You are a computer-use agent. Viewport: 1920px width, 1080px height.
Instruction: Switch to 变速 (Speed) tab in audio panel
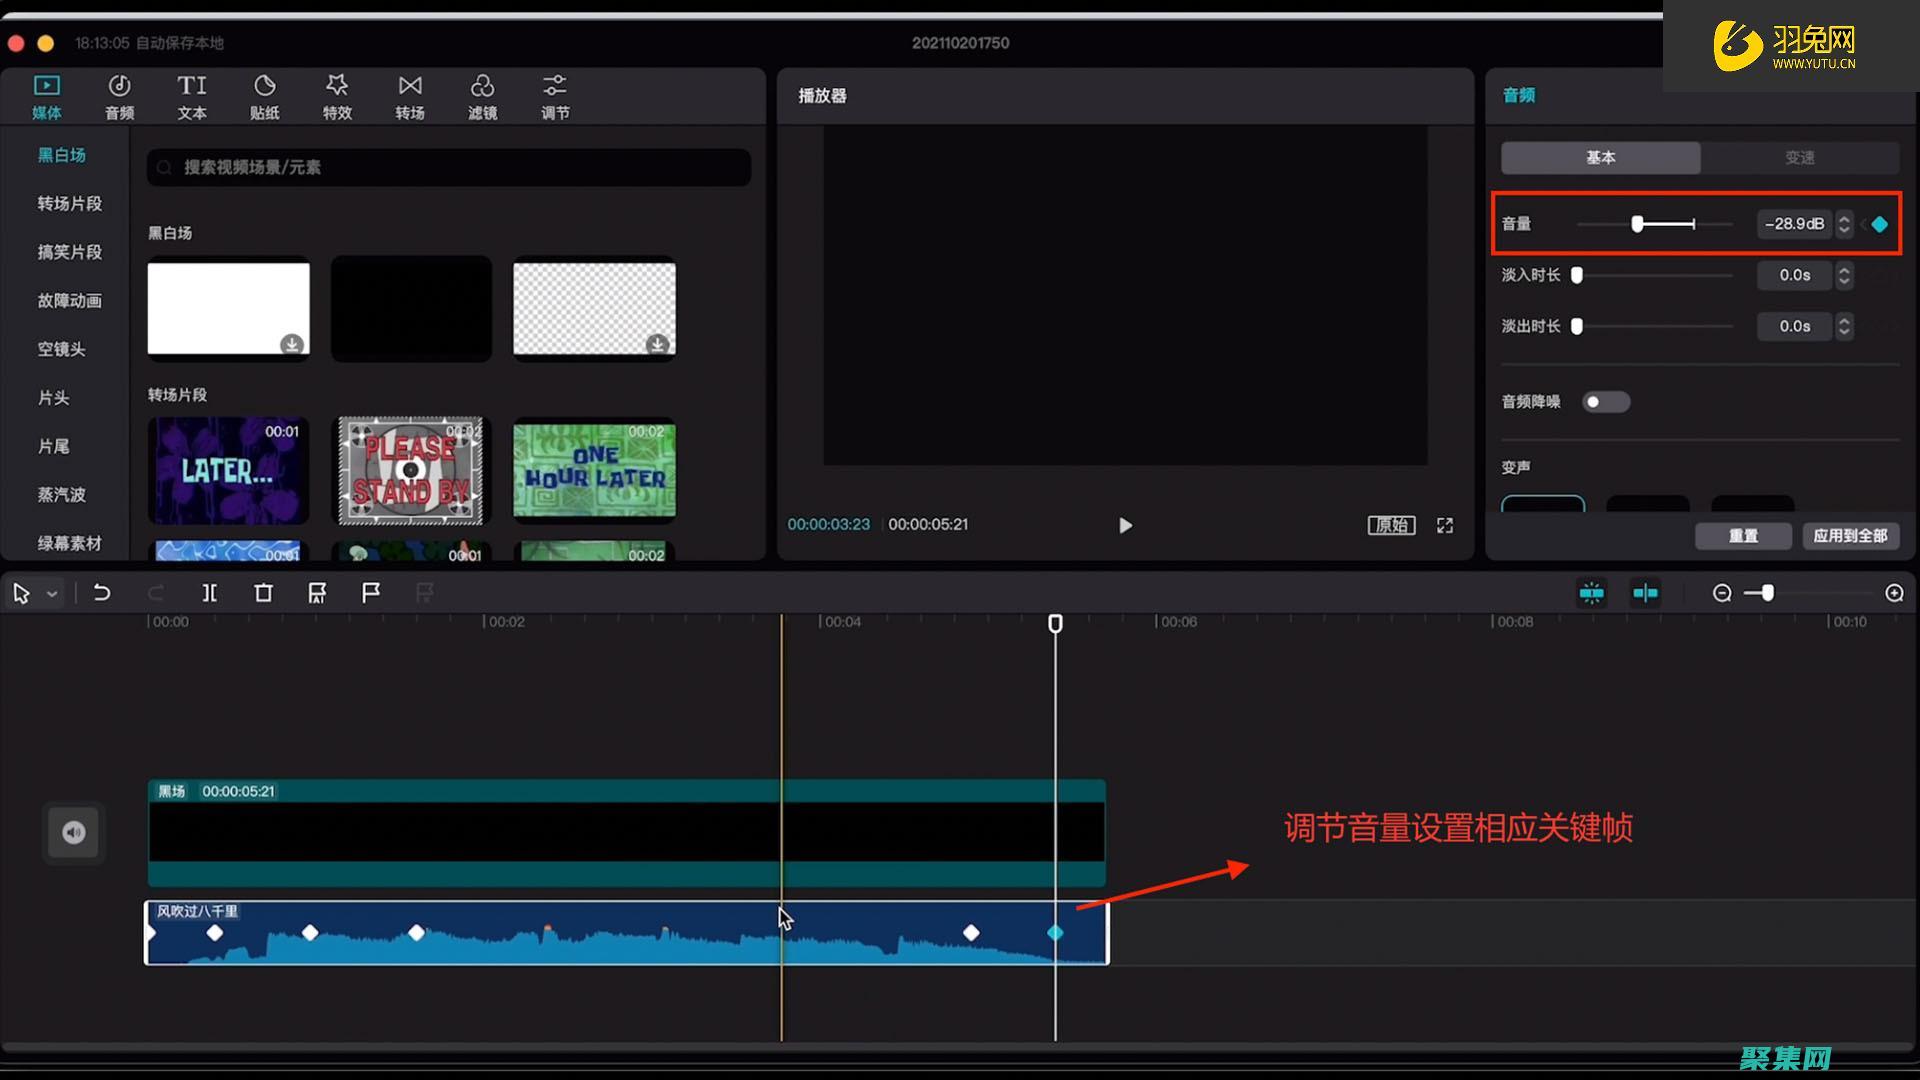(x=1797, y=157)
